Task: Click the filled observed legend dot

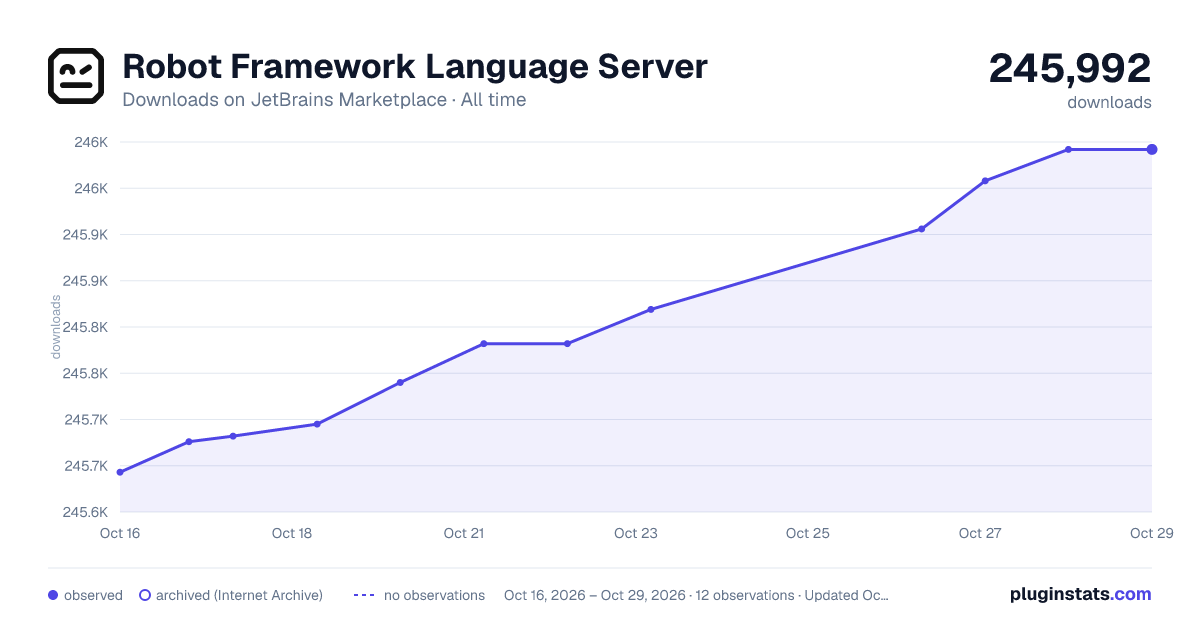Action: (x=53, y=595)
